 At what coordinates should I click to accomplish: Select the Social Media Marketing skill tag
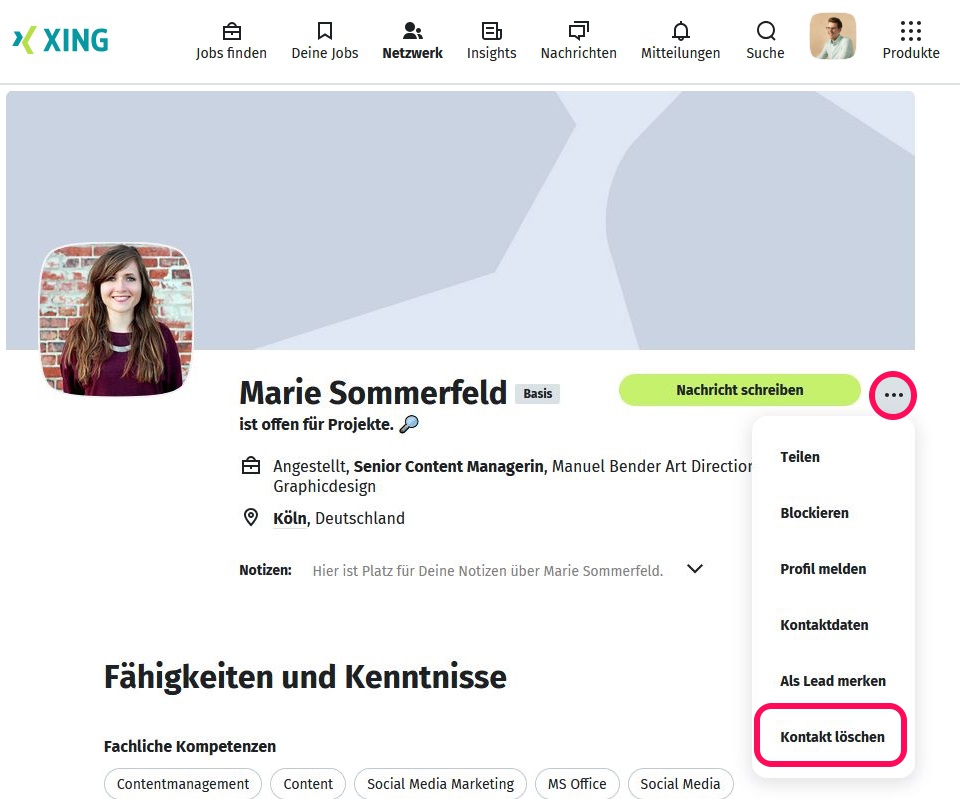pos(440,783)
